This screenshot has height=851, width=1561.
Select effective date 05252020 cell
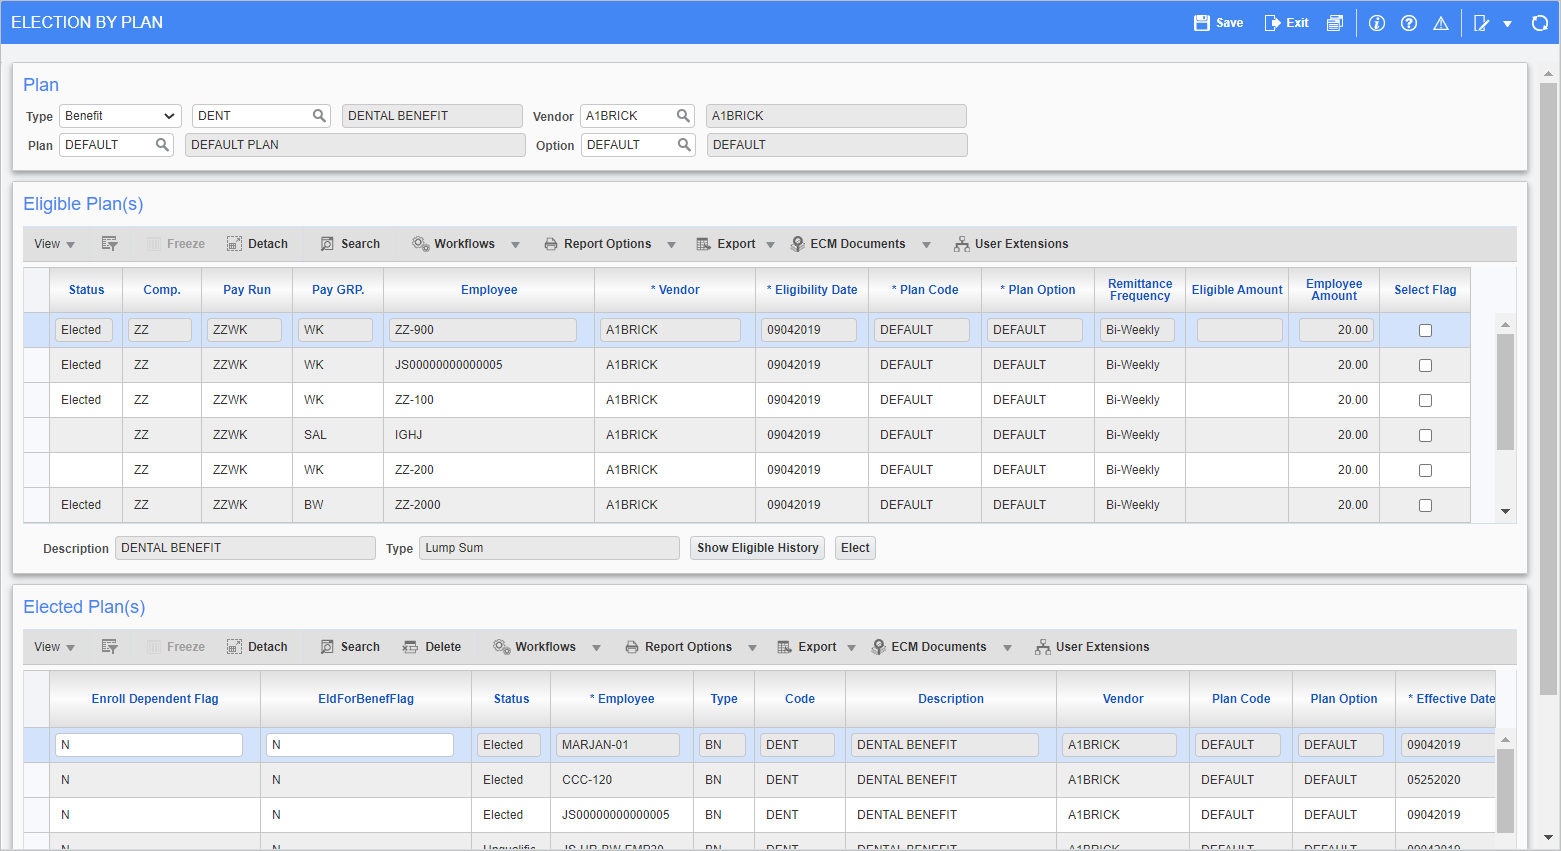point(1446,780)
